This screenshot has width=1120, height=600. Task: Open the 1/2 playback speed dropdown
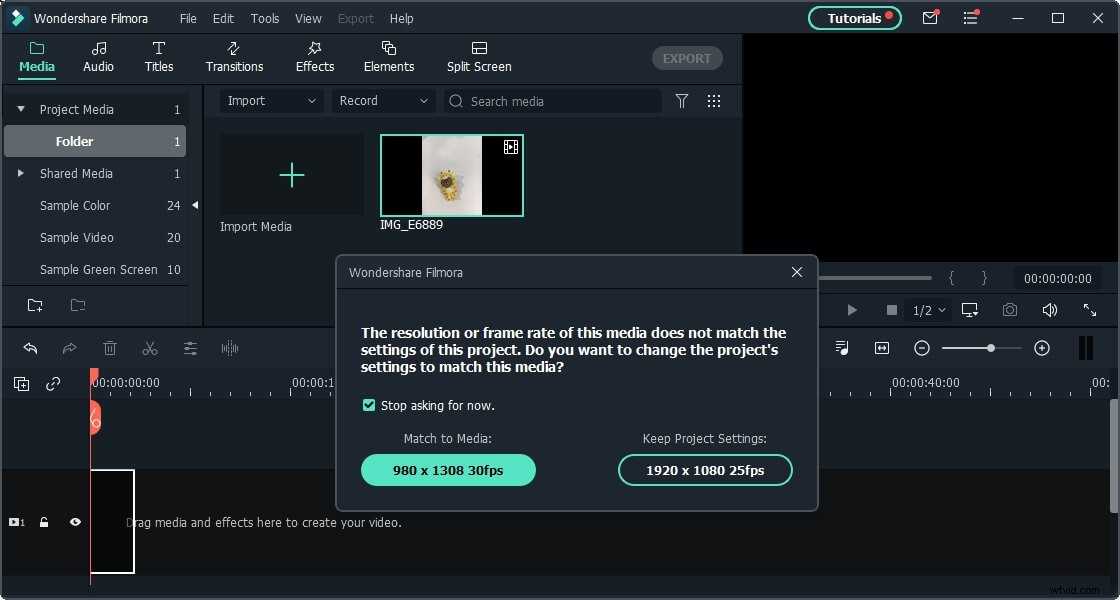click(x=927, y=310)
